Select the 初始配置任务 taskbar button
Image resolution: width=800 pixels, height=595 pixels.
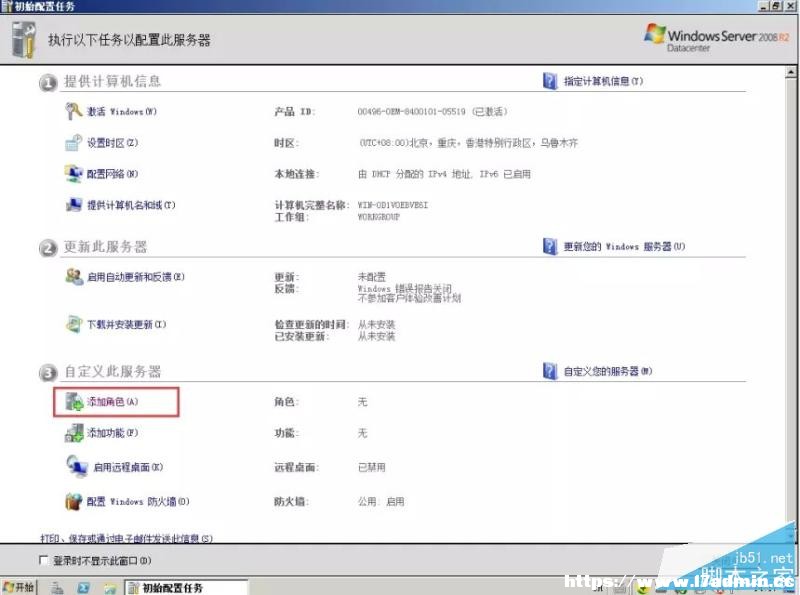pyautogui.click(x=186, y=588)
